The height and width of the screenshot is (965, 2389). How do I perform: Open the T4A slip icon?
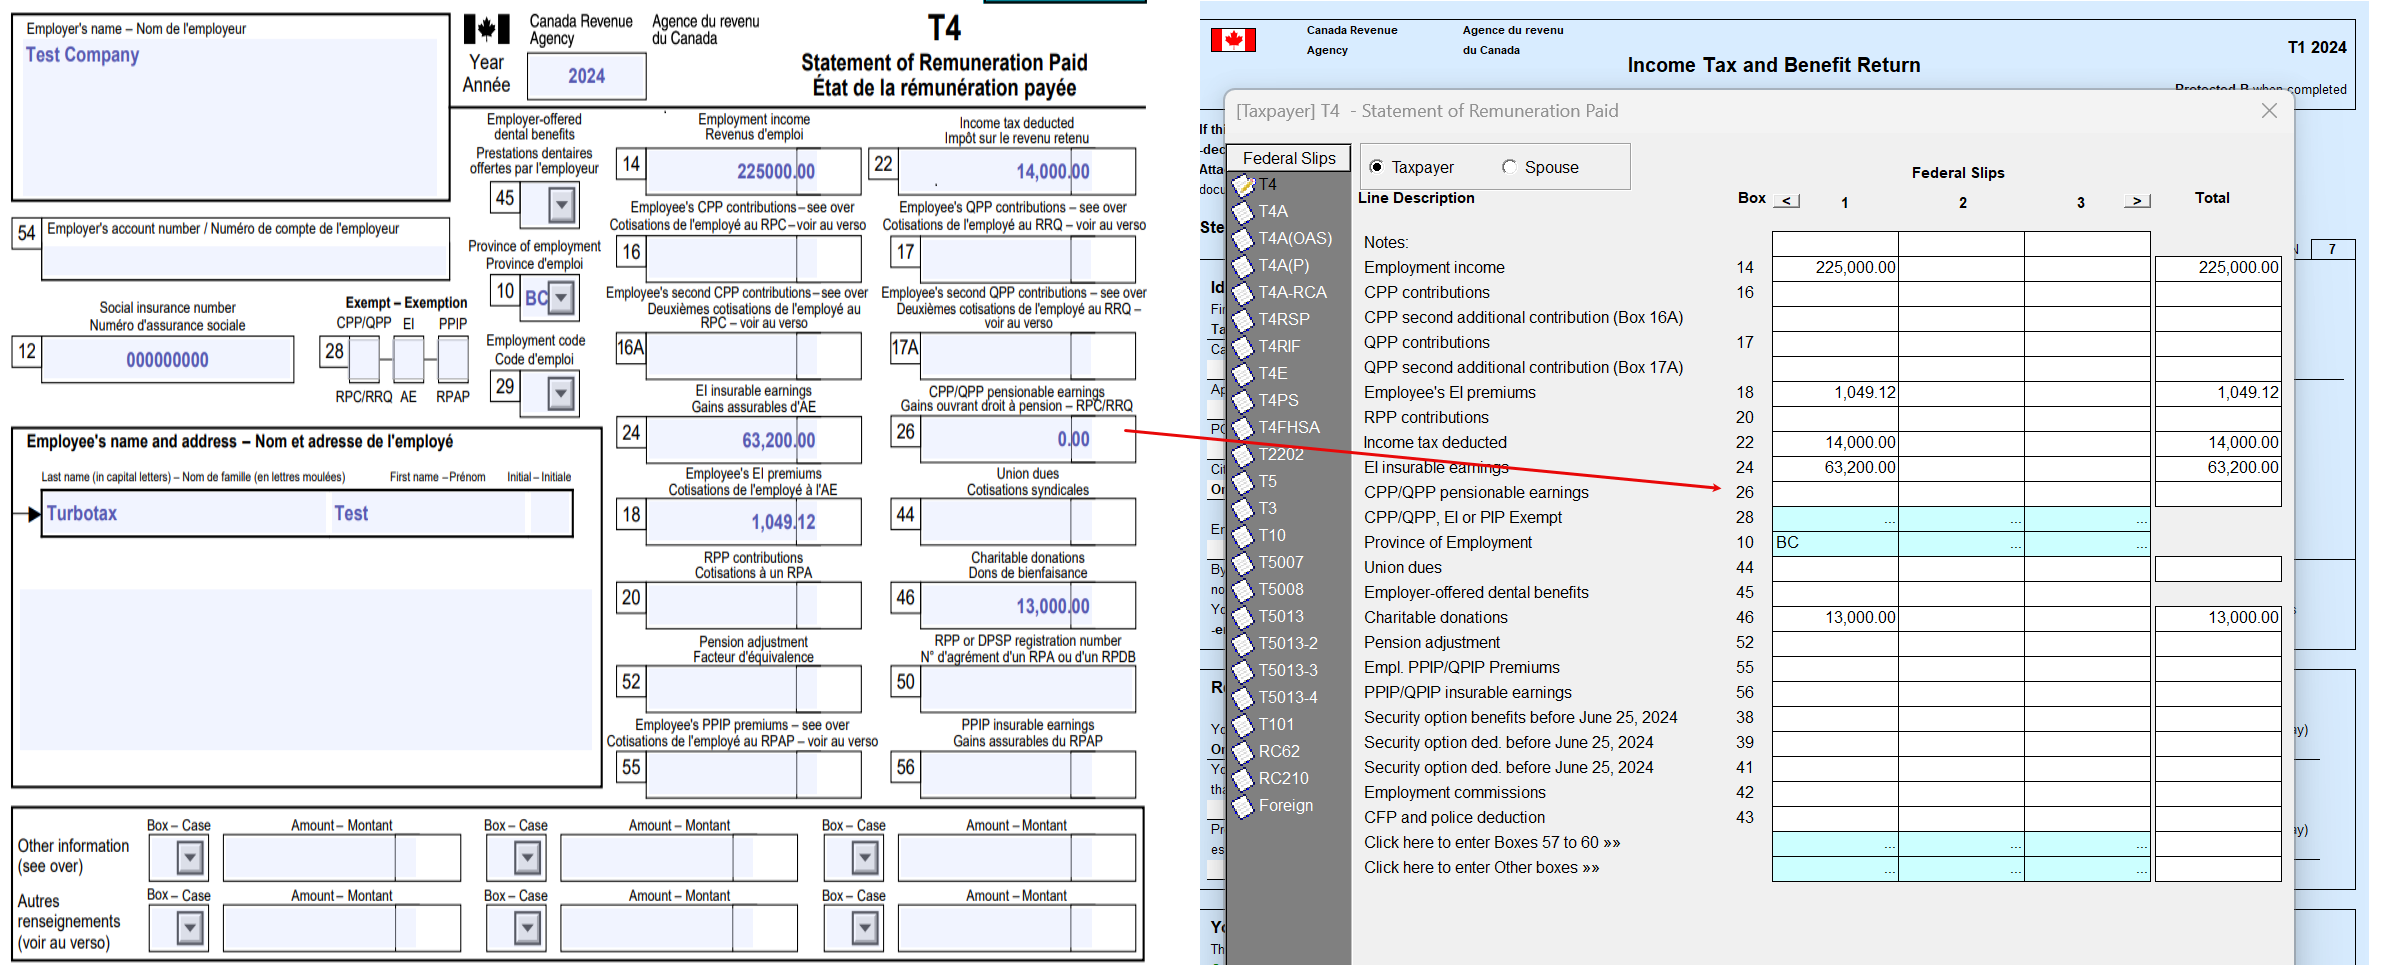click(x=1243, y=212)
